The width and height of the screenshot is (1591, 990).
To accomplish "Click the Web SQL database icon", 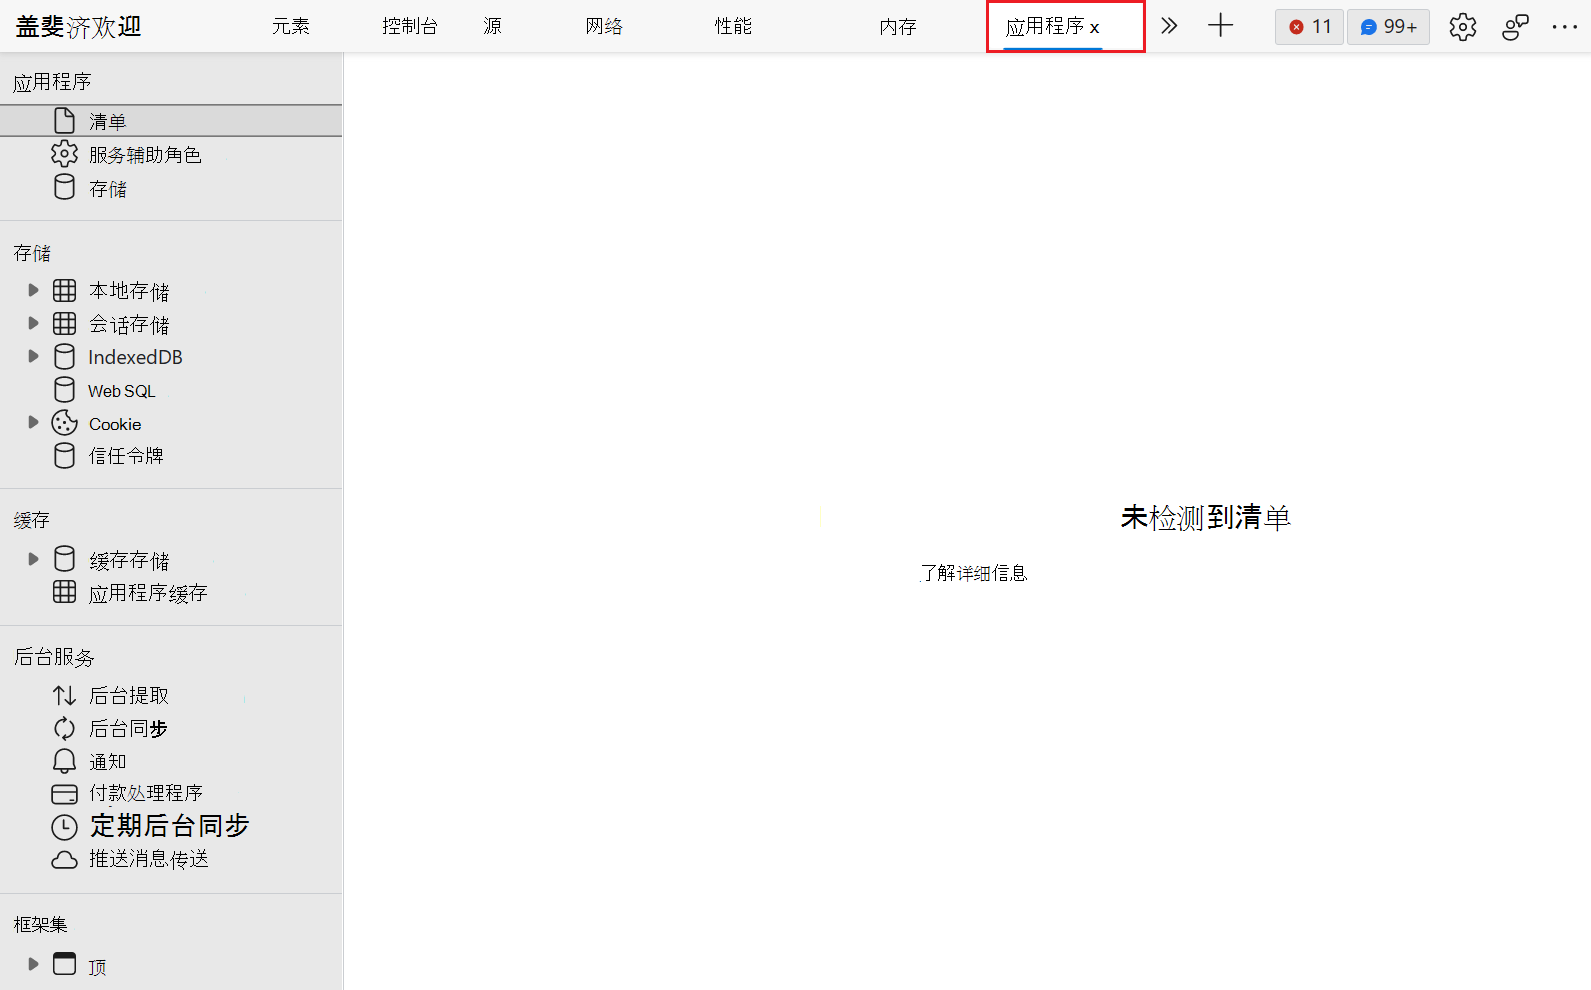I will tap(64, 389).
